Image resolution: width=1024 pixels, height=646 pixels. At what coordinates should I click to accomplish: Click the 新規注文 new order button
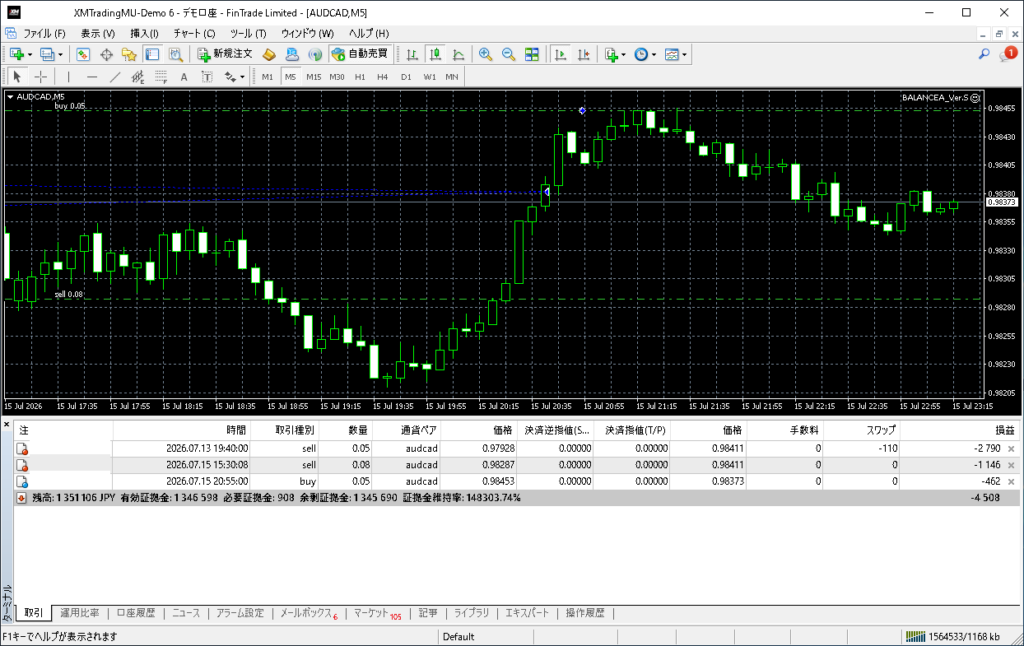(x=225, y=54)
